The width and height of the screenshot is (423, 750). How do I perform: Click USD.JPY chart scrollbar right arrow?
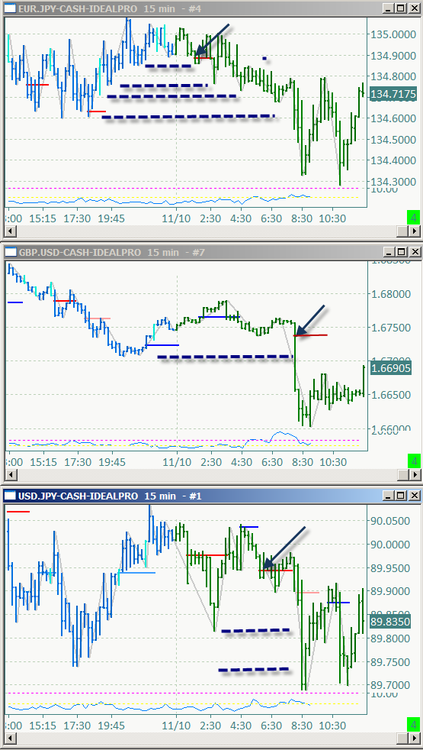coord(414,739)
